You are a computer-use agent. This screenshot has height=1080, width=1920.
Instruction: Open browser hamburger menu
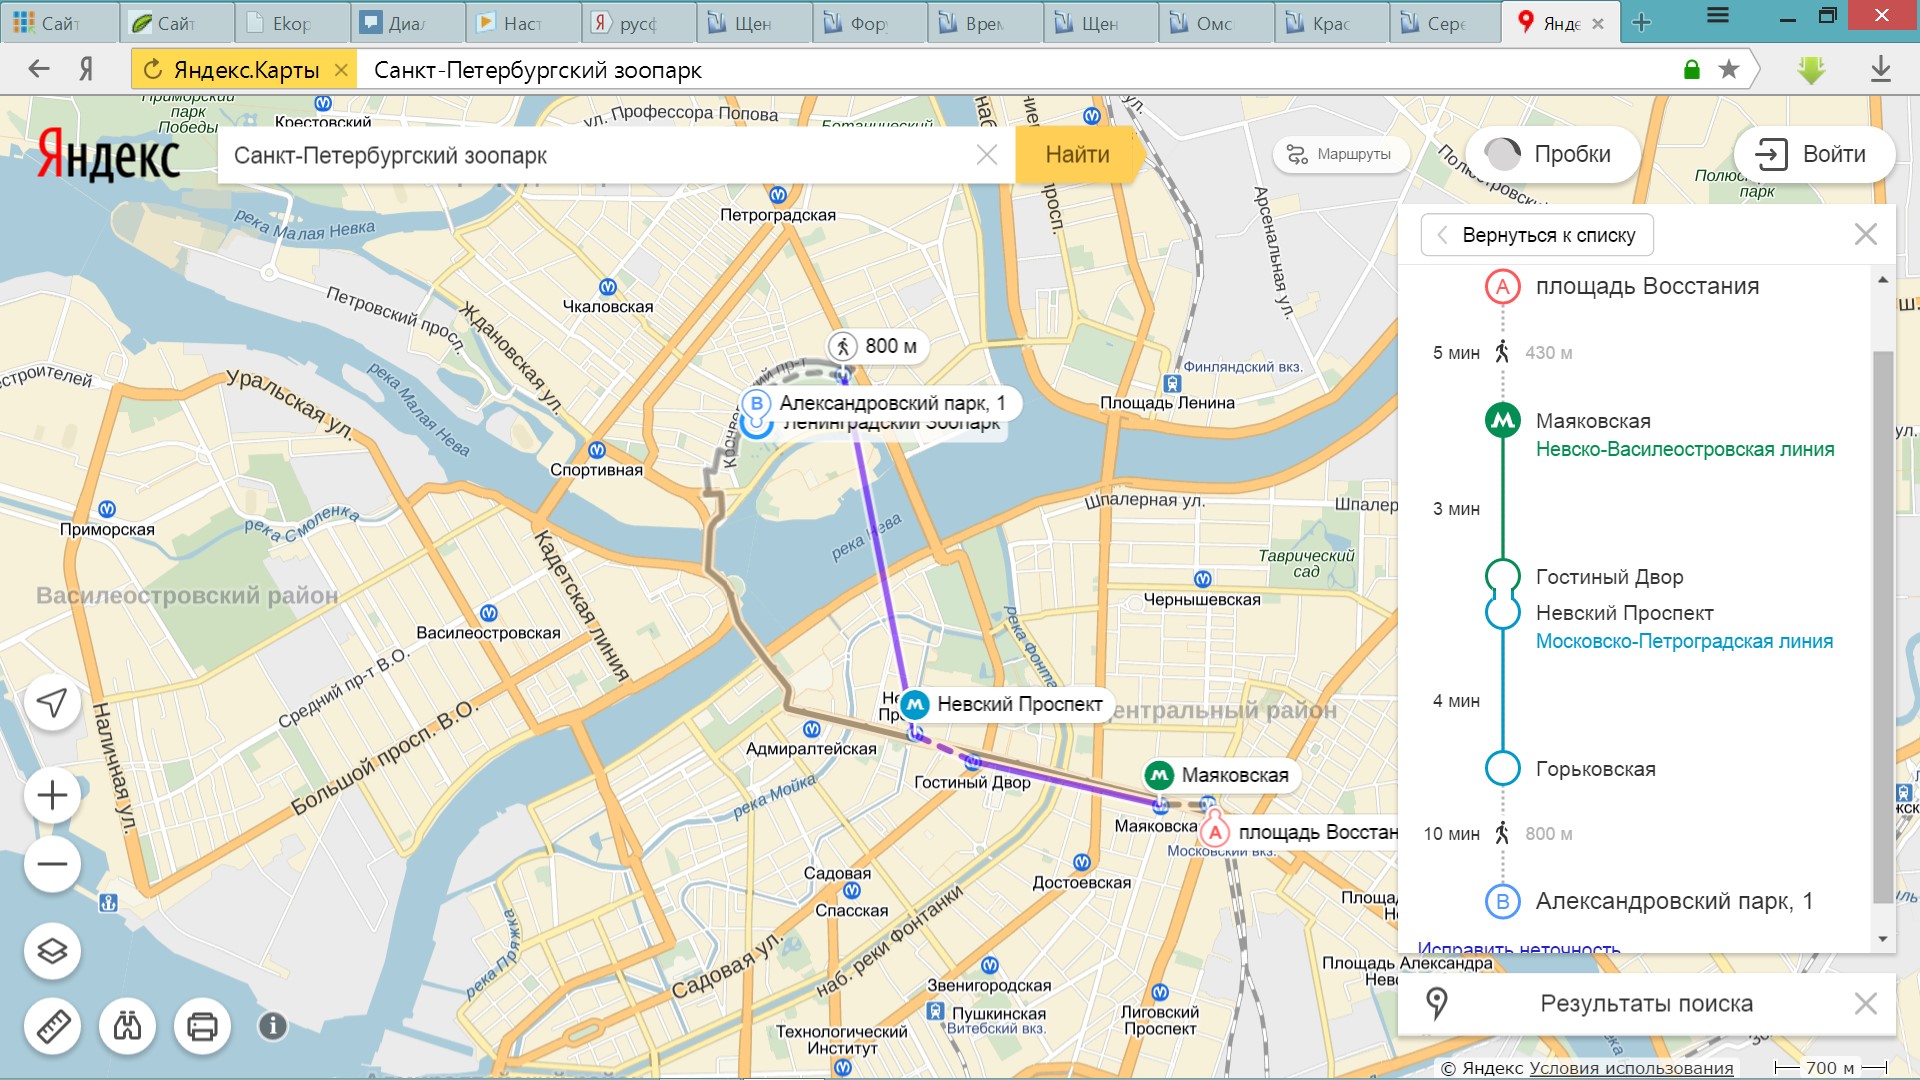pos(1717,17)
